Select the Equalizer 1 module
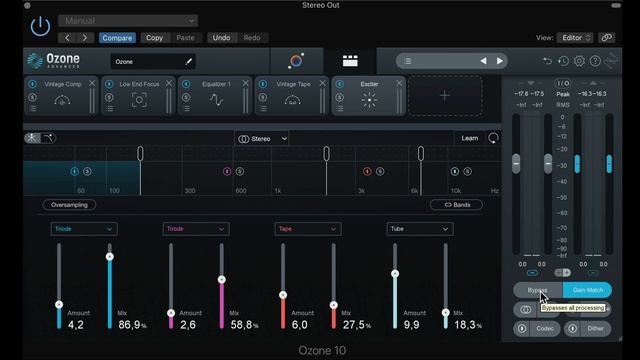 point(216,100)
